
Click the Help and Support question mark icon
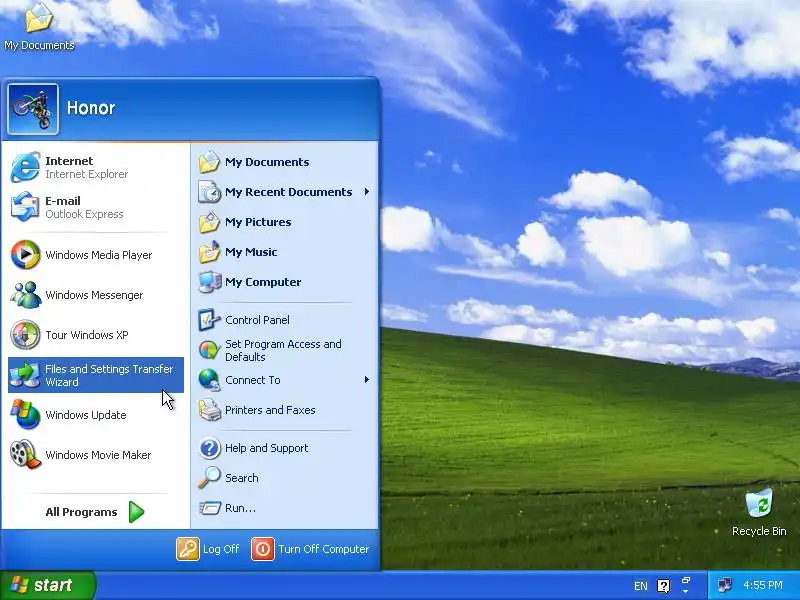click(209, 448)
